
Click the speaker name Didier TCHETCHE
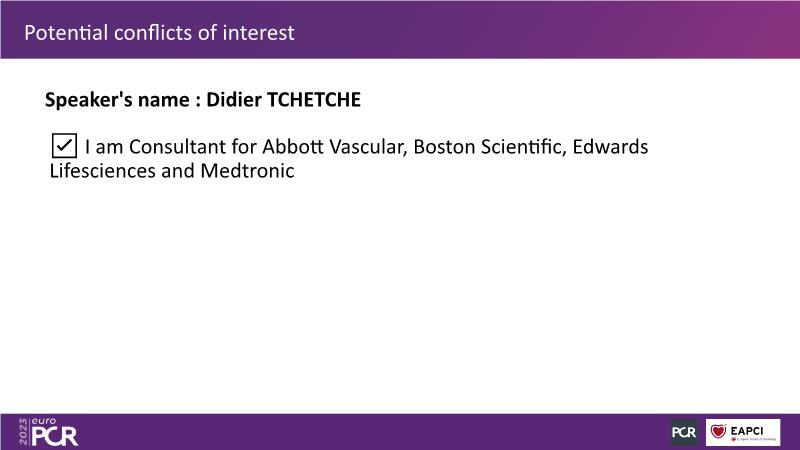click(283, 99)
